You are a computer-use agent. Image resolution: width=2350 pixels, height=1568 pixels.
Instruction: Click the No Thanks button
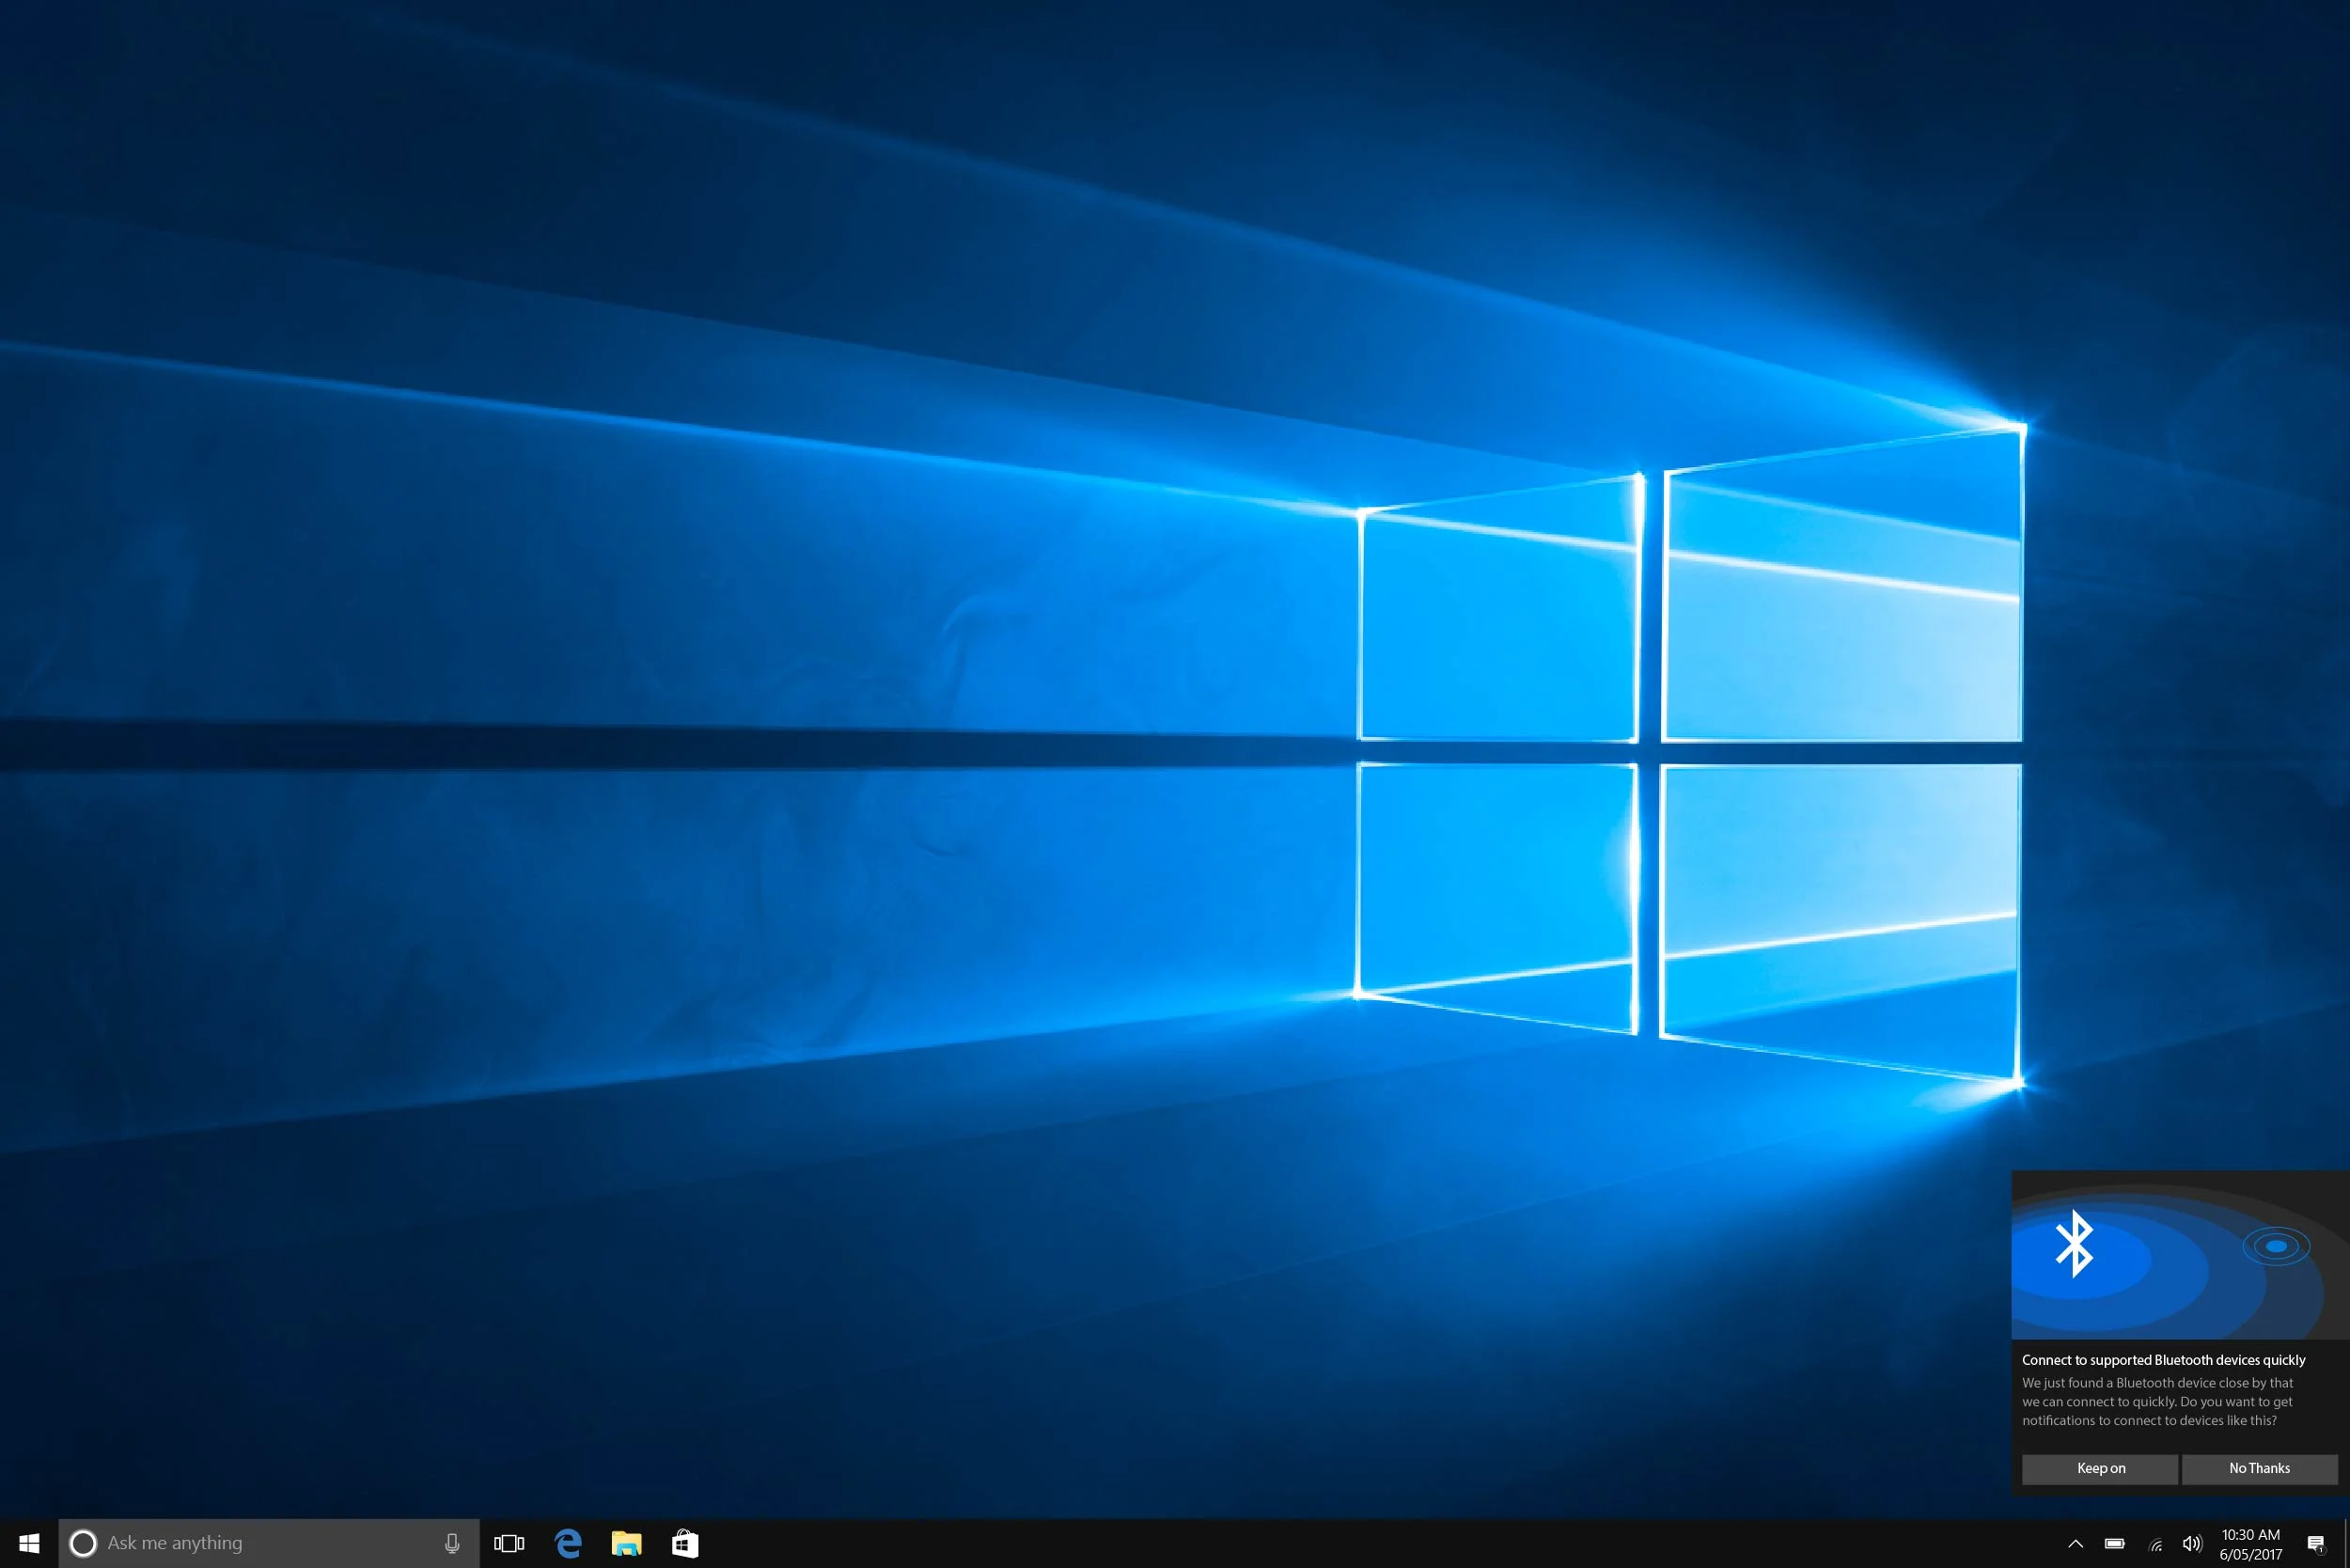click(x=2259, y=1468)
